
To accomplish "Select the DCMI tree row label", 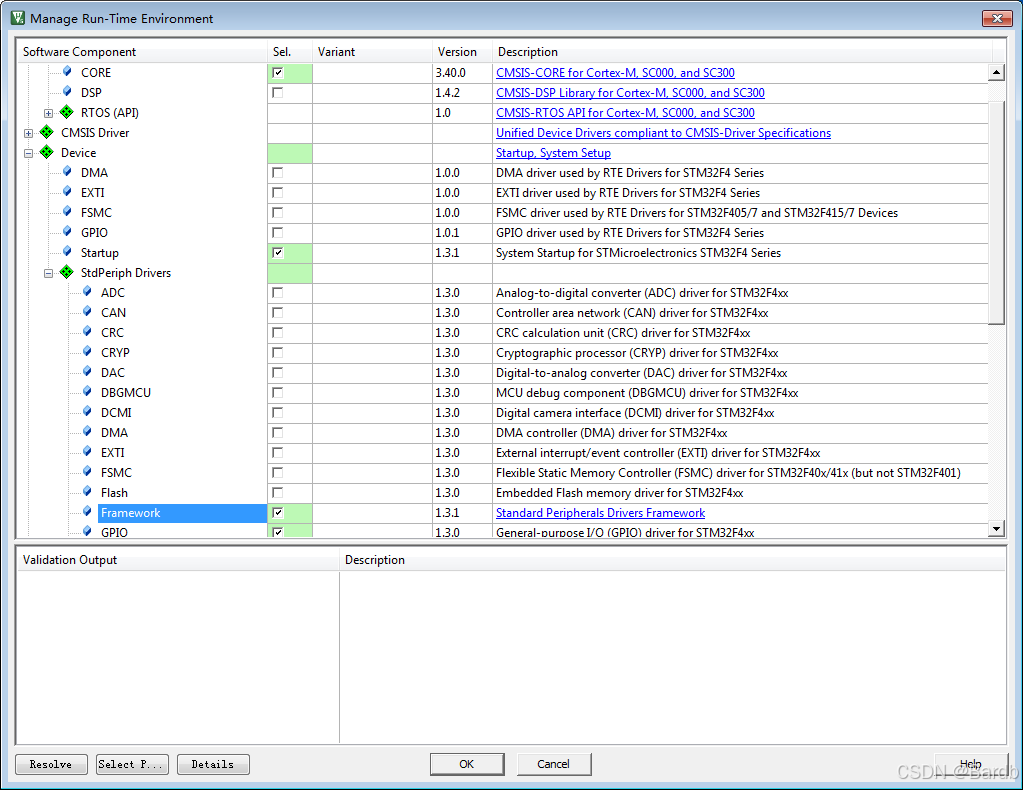I will [116, 413].
